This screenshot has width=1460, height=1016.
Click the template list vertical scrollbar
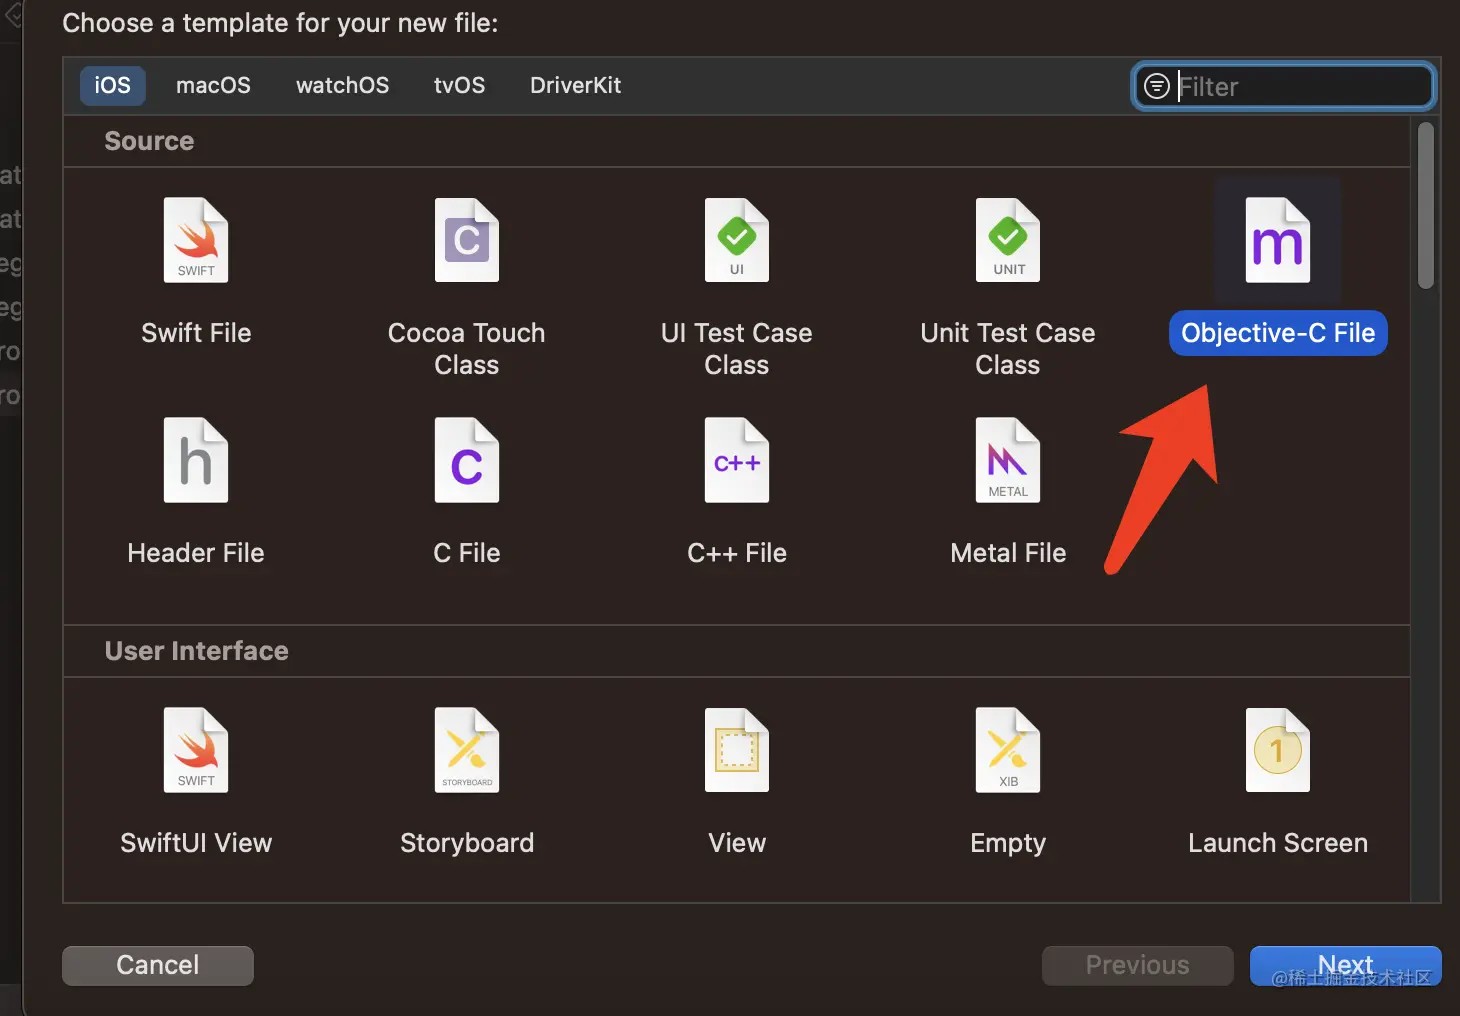[x=1426, y=206]
